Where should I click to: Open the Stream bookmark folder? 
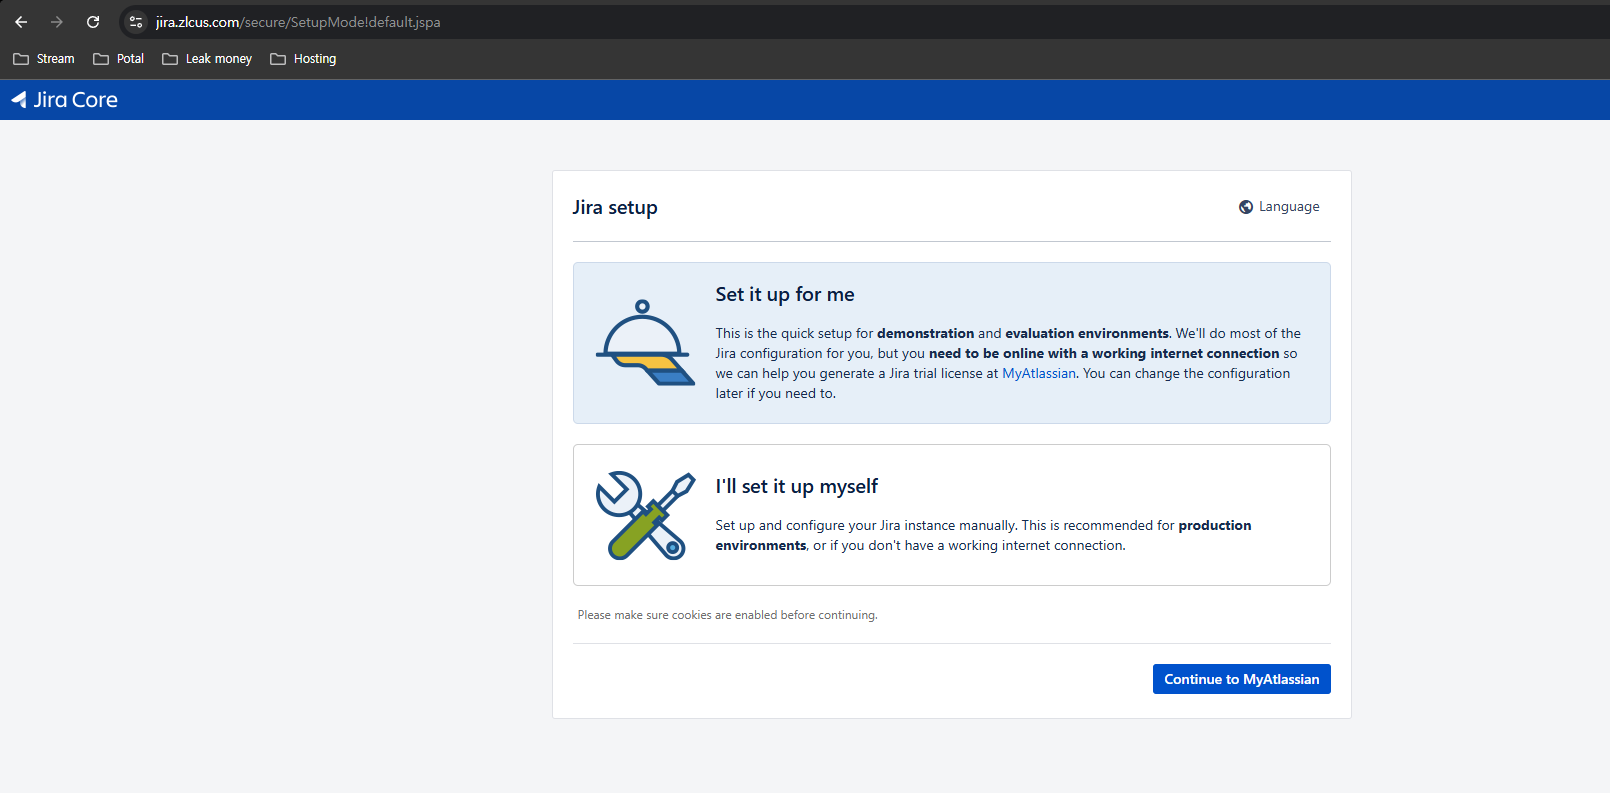coord(44,59)
